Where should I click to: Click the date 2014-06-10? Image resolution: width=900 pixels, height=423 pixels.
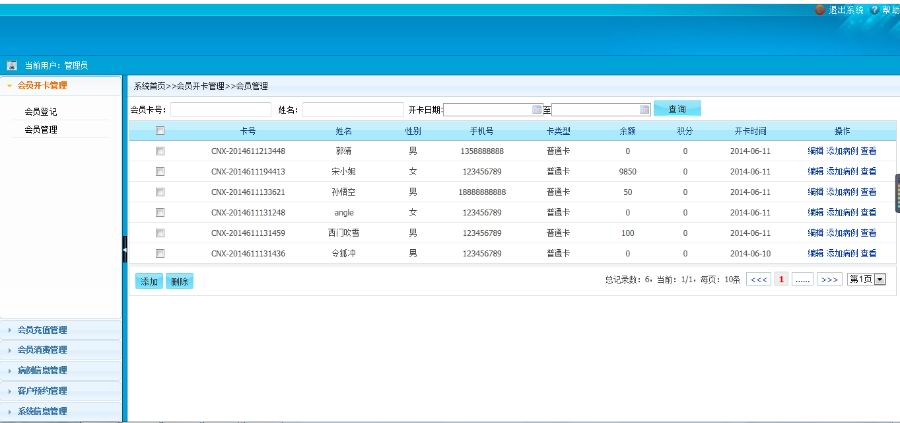pos(750,253)
